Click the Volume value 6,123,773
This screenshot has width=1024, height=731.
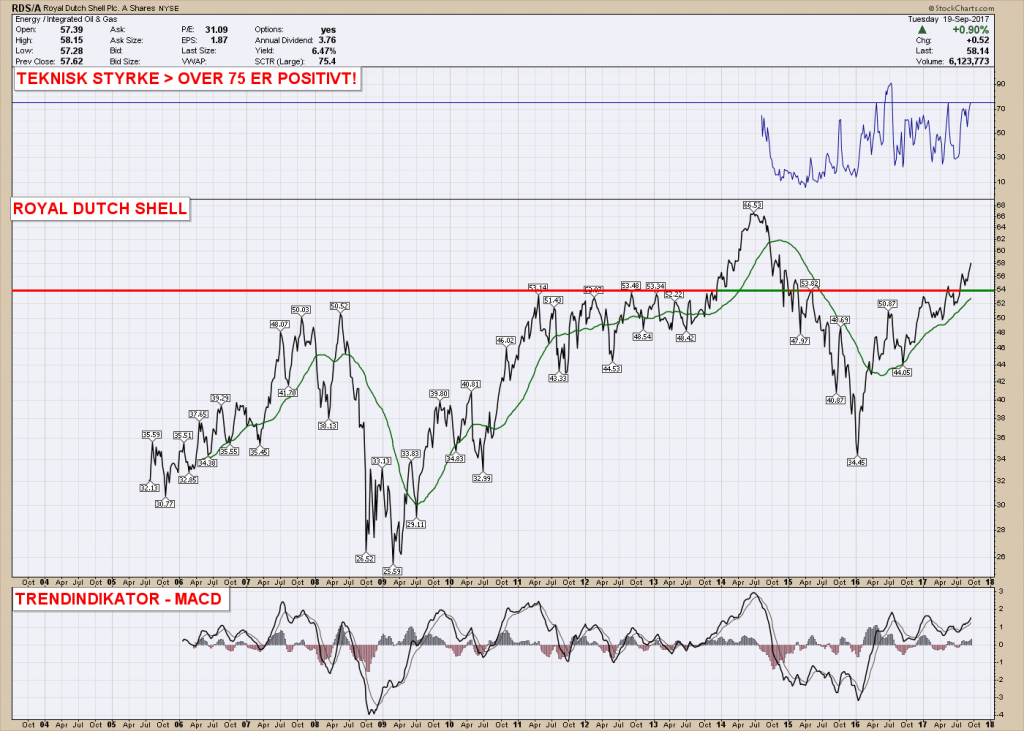tap(968, 61)
